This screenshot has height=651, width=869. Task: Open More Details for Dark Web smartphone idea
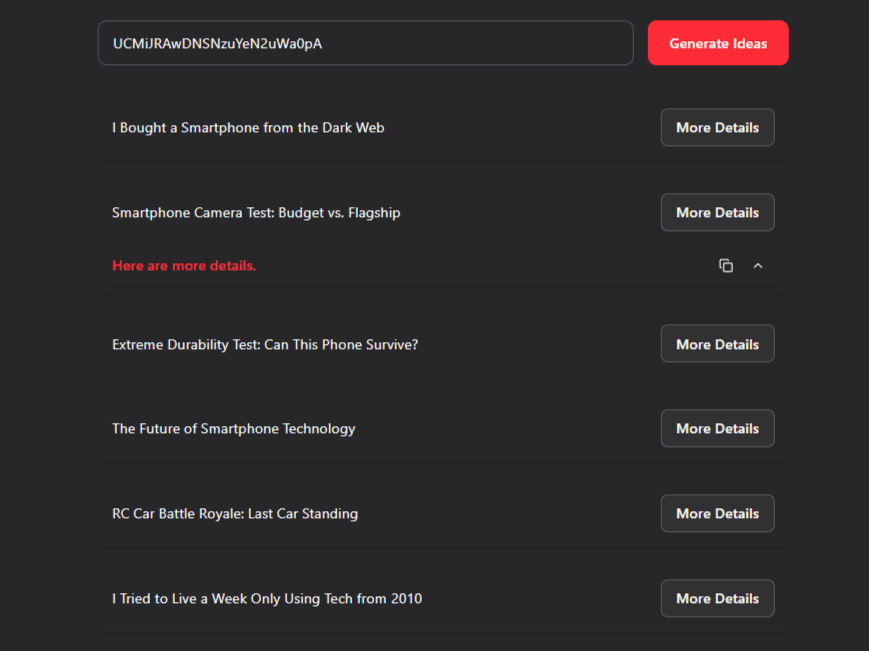[717, 128]
